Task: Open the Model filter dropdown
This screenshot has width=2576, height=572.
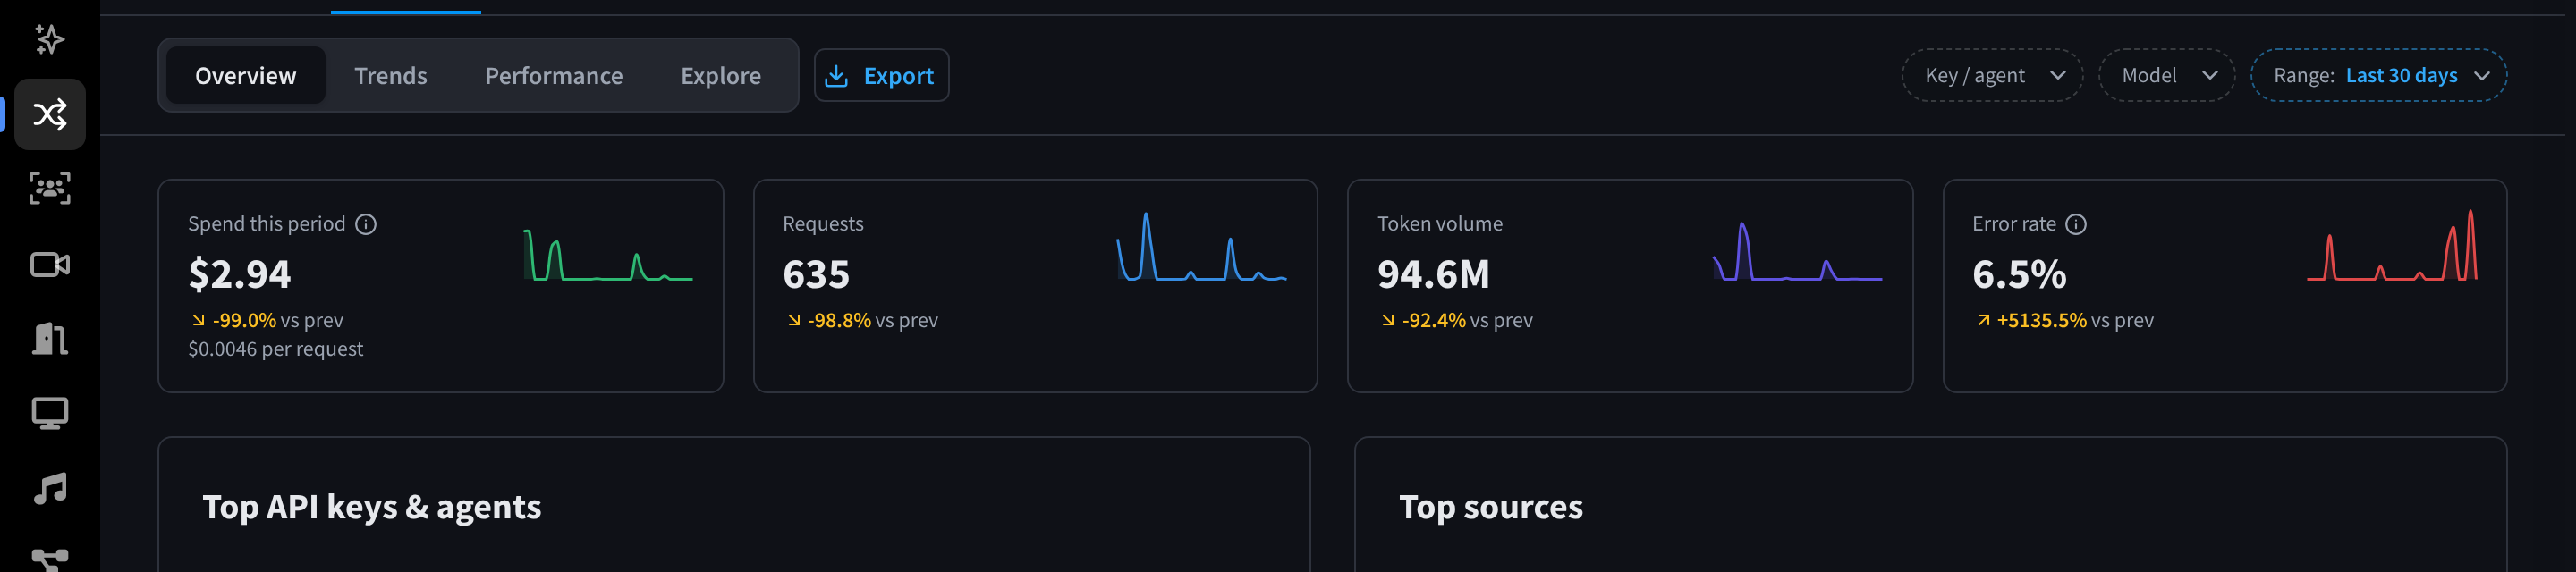Action: [2166, 75]
